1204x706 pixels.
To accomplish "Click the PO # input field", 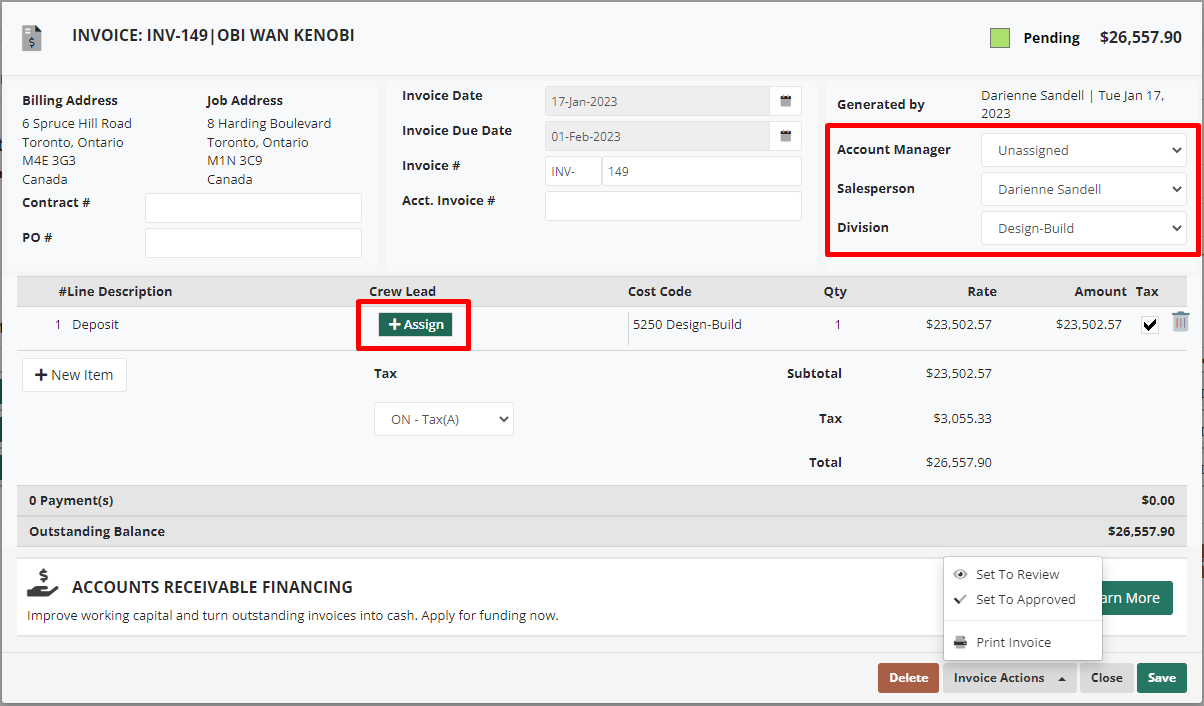I will pos(253,242).
